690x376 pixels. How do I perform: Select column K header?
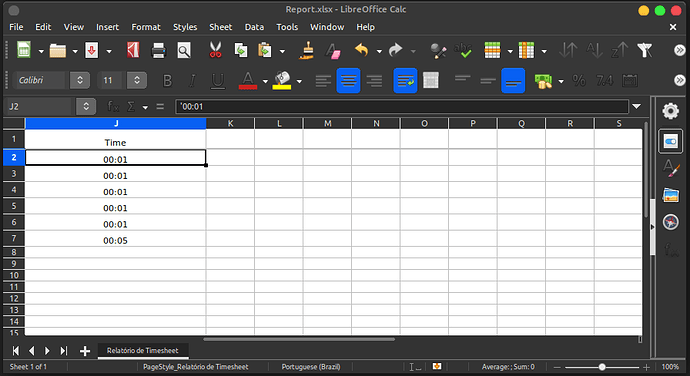tap(230, 124)
